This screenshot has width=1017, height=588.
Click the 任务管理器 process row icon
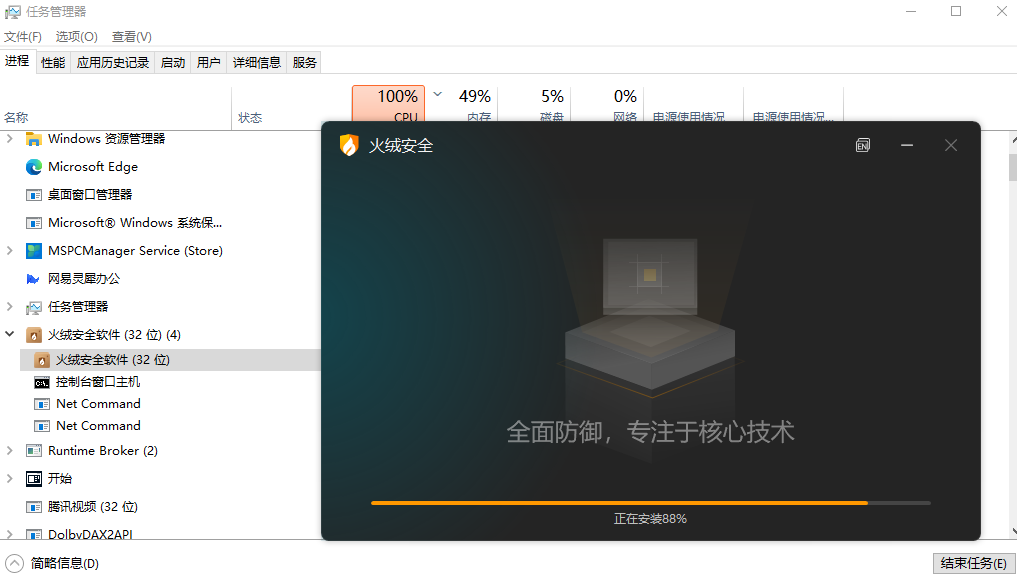click(x=34, y=307)
